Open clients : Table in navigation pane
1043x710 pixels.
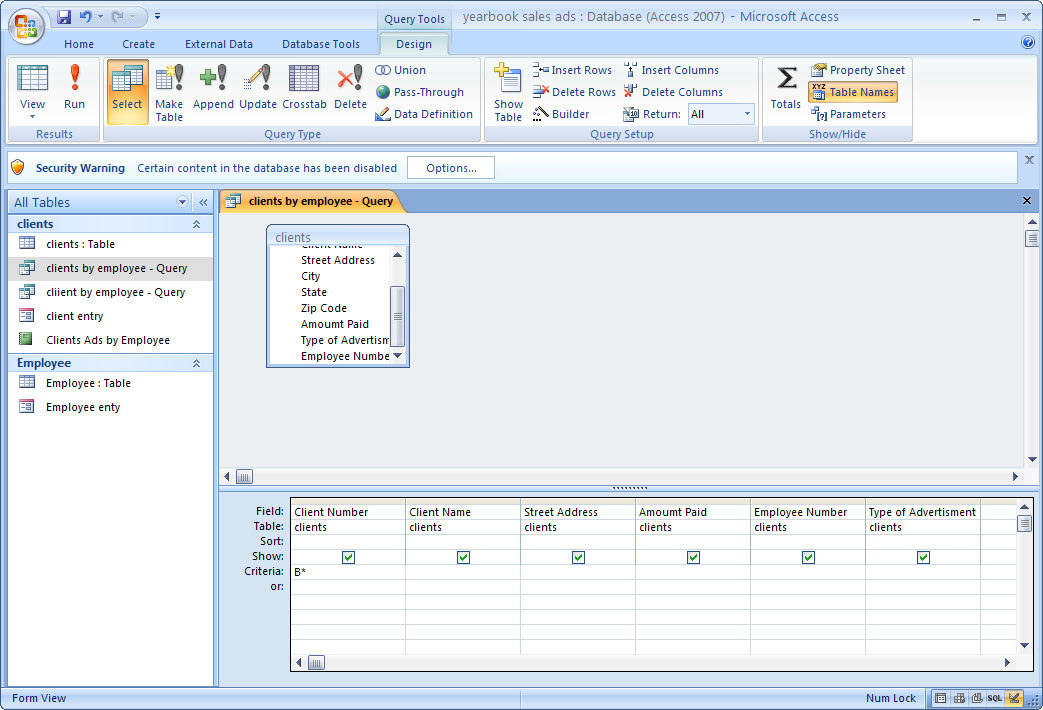click(x=80, y=244)
